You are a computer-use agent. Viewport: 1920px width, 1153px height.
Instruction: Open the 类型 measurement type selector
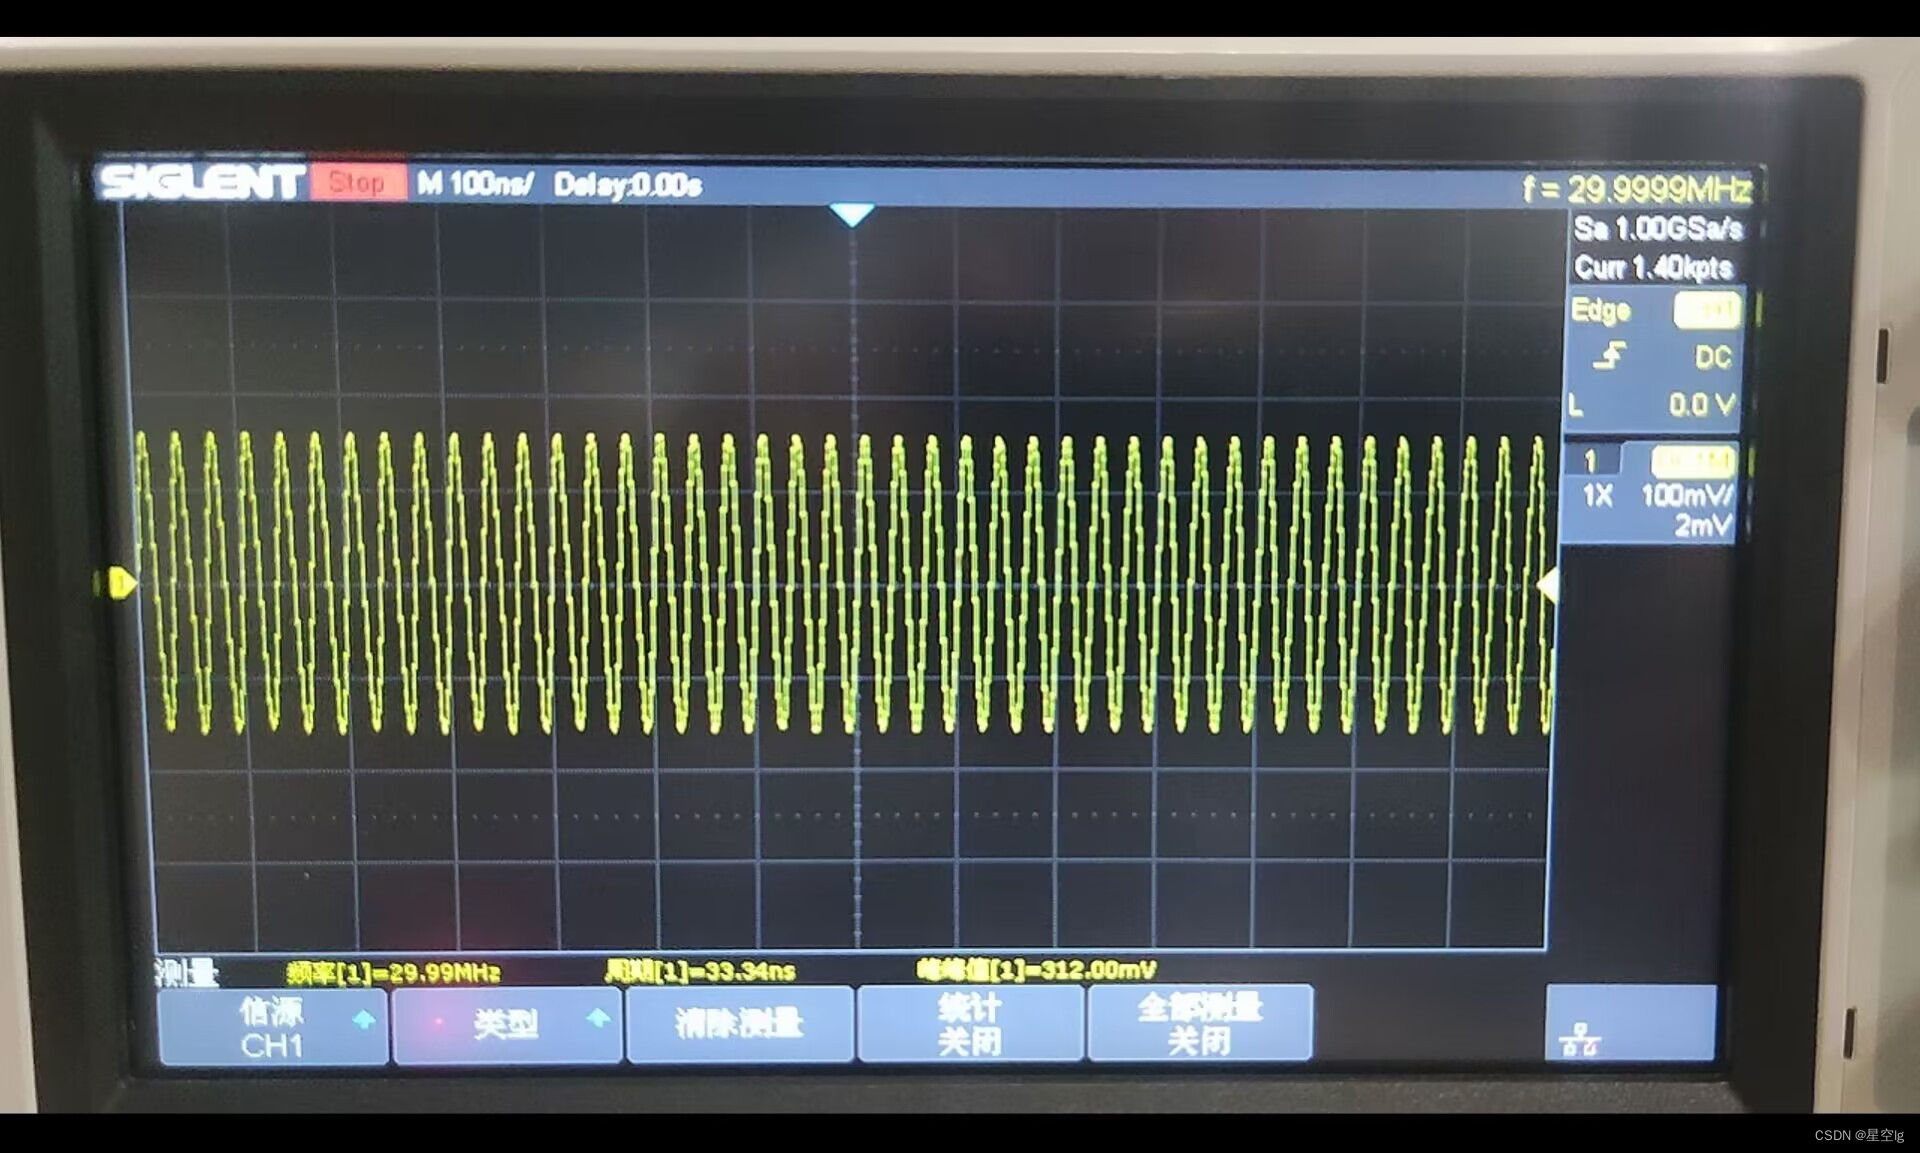[506, 1024]
